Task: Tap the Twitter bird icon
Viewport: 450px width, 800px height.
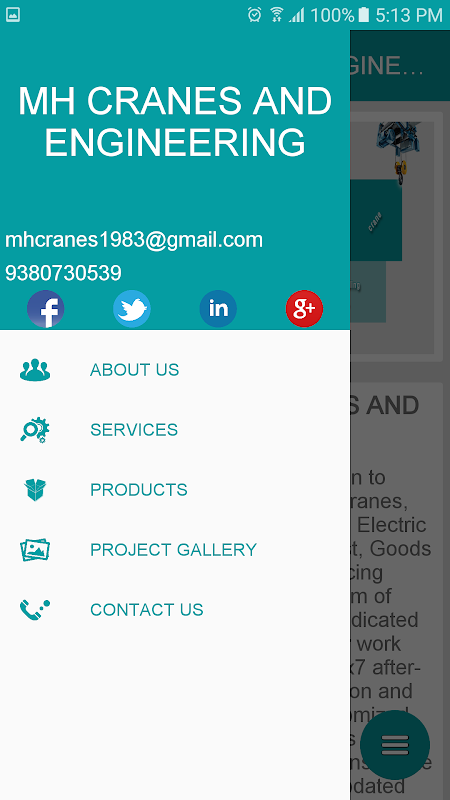Action: click(x=132, y=309)
